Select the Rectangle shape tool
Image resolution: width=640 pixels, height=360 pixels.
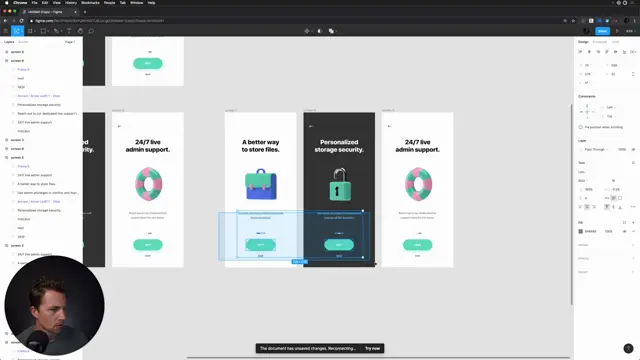(43, 31)
